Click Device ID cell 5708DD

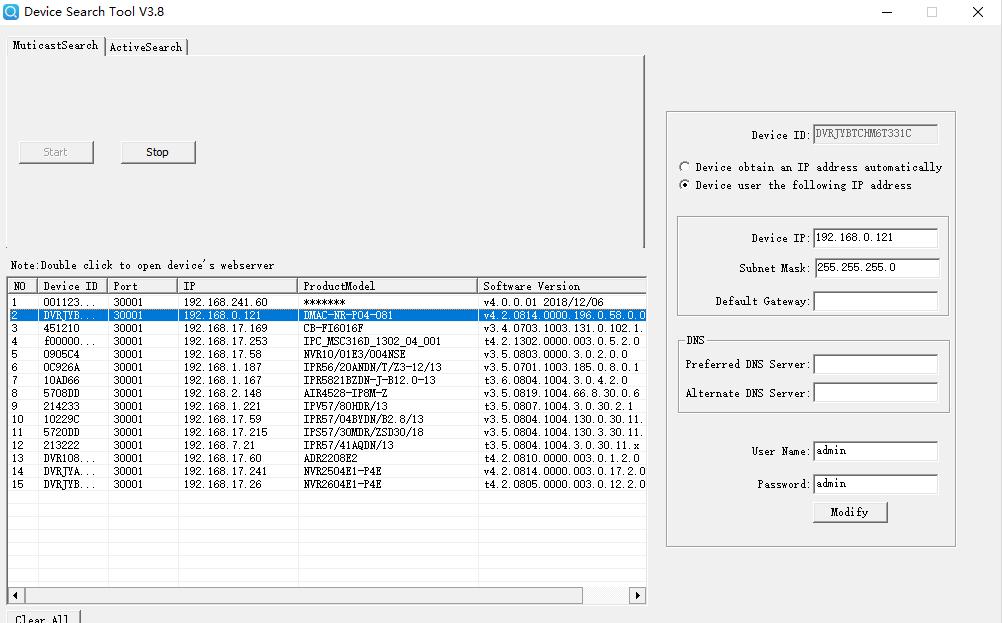(x=61, y=393)
